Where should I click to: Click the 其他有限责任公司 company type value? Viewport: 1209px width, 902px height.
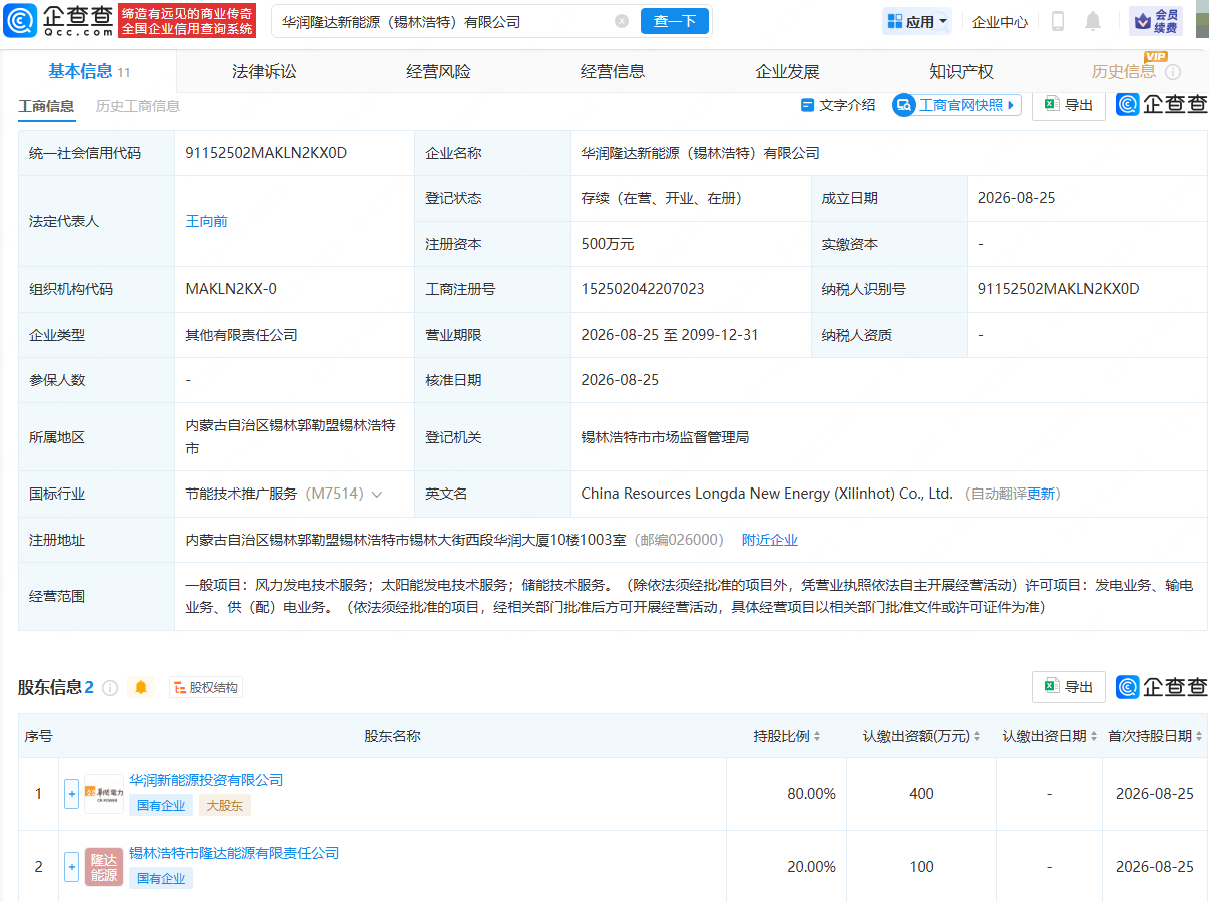tap(242, 335)
